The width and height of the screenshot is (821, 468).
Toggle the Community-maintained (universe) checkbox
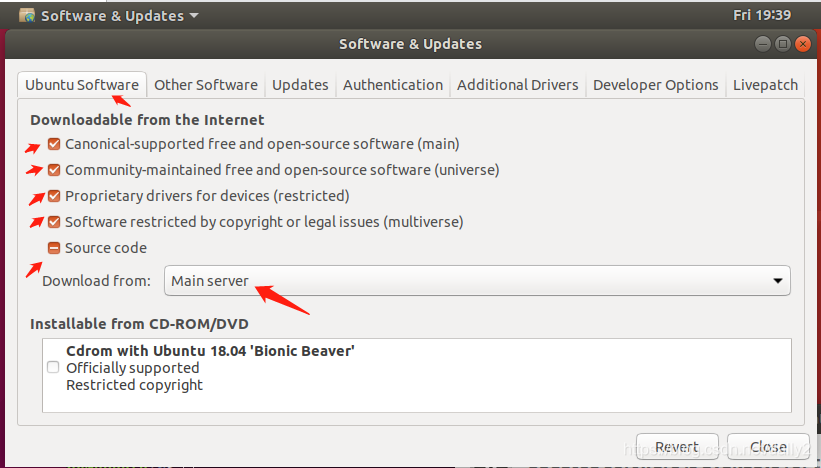click(54, 170)
